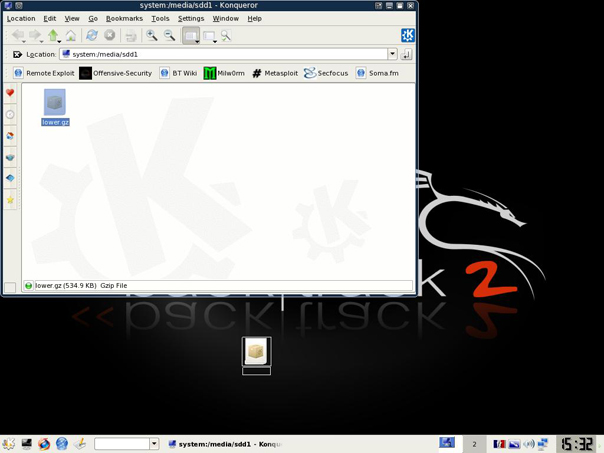Click the KDE gear logo
The width and height of the screenshot is (604, 453).
click(408, 35)
